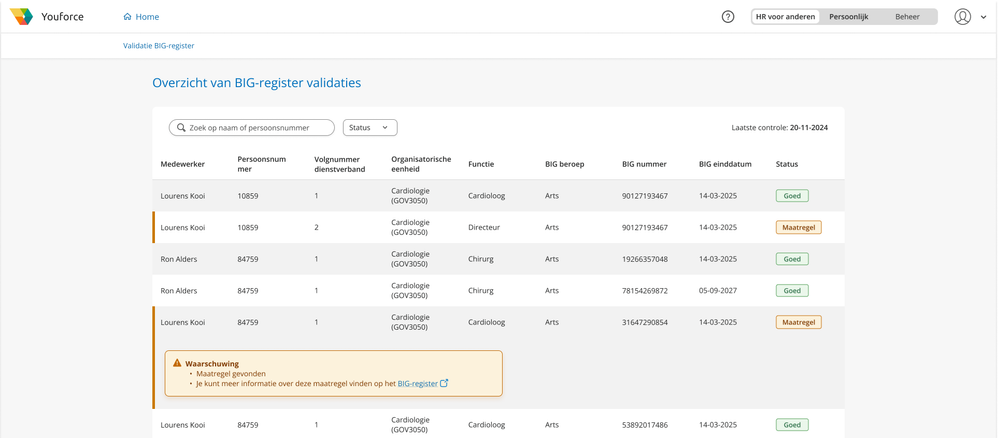
Task: Switch to HR voor anderen mode
Action: click(x=785, y=17)
